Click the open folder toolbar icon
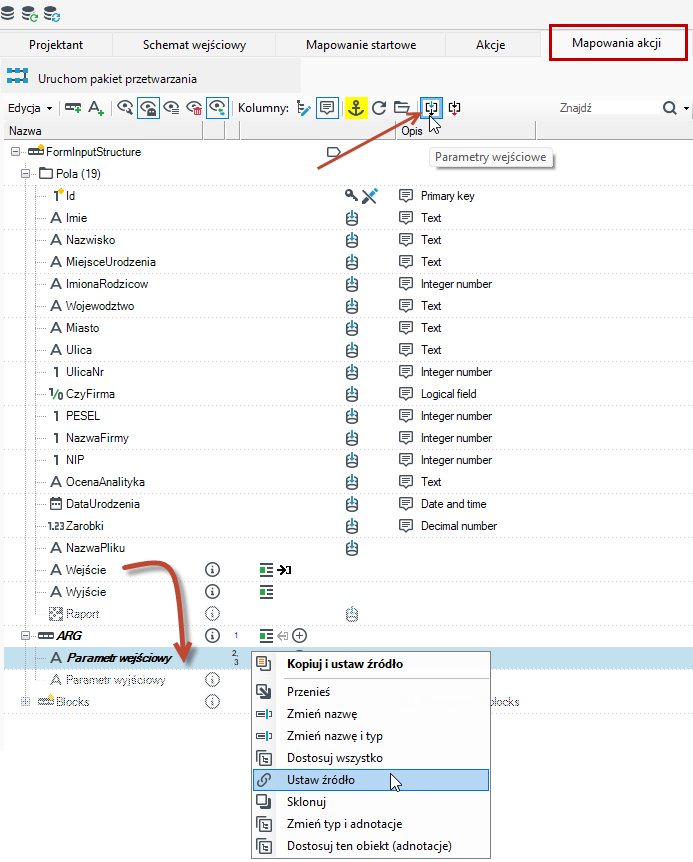This screenshot has width=693, height=862. (402, 107)
